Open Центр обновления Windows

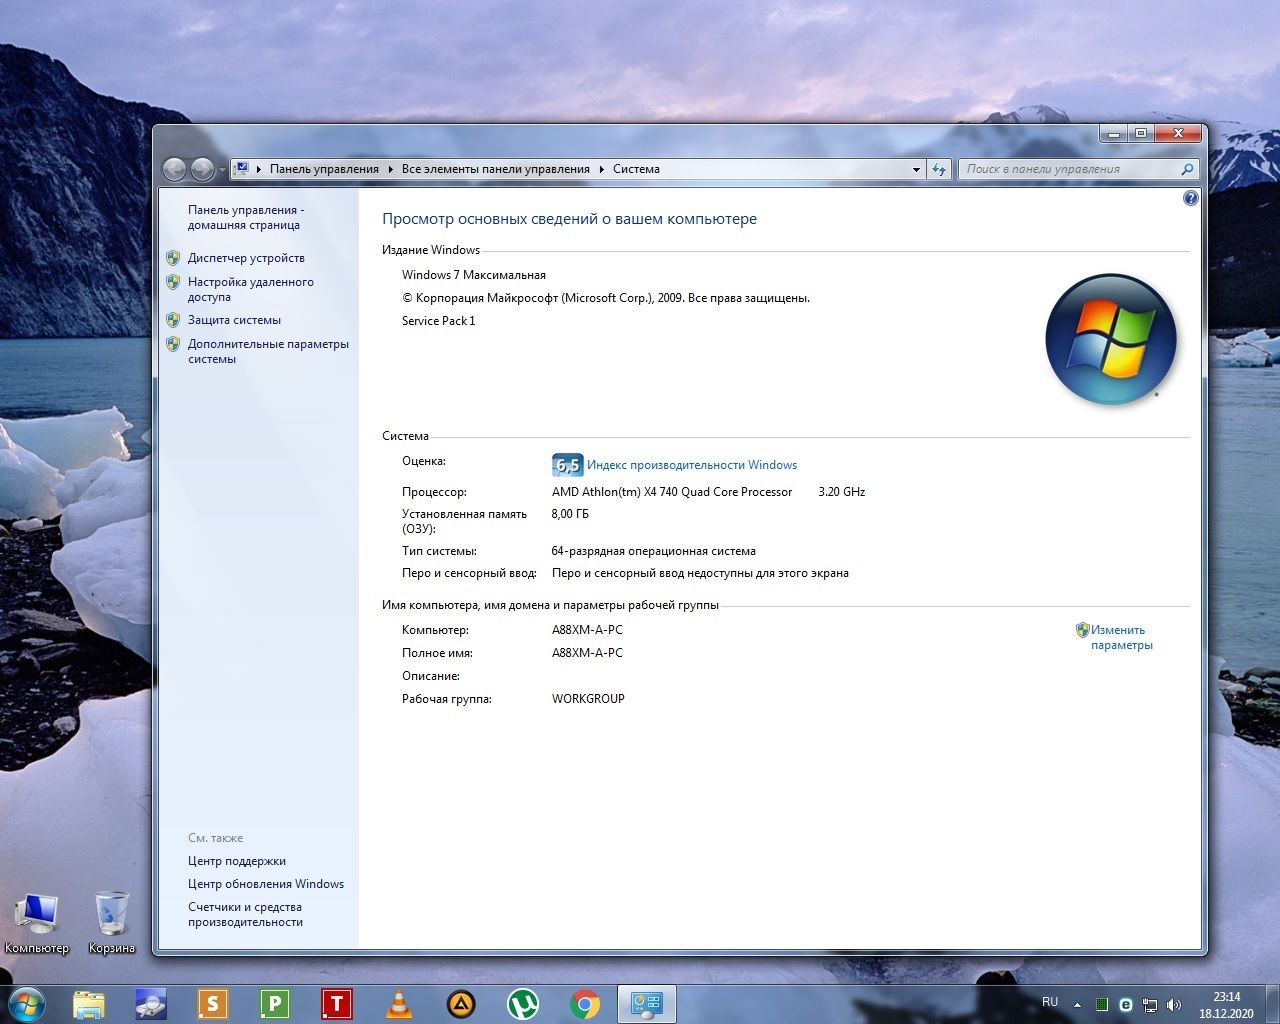(266, 884)
